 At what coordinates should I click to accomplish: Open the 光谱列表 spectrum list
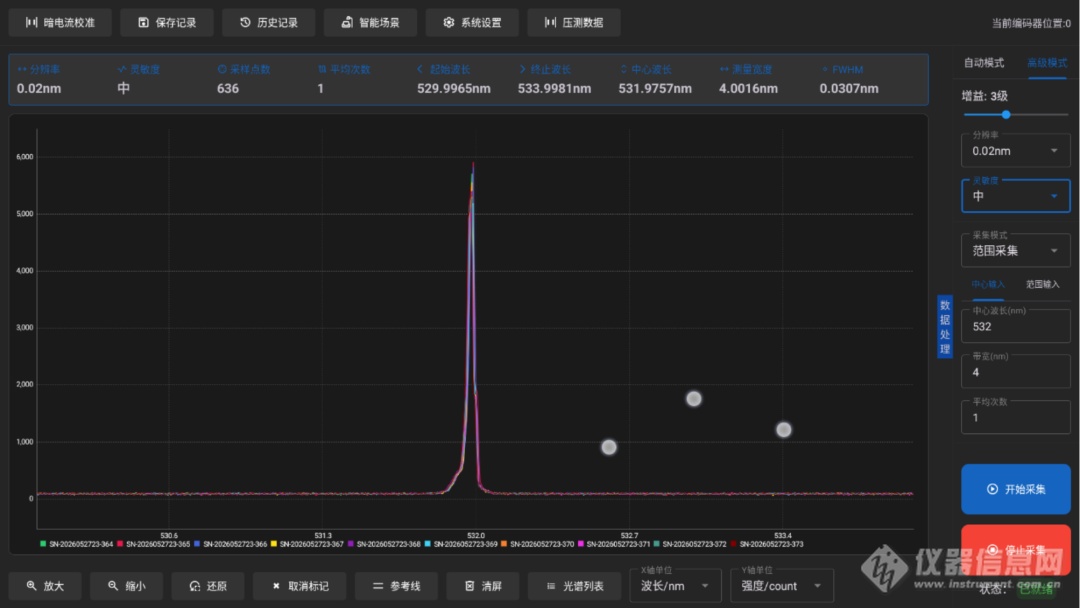[574, 586]
